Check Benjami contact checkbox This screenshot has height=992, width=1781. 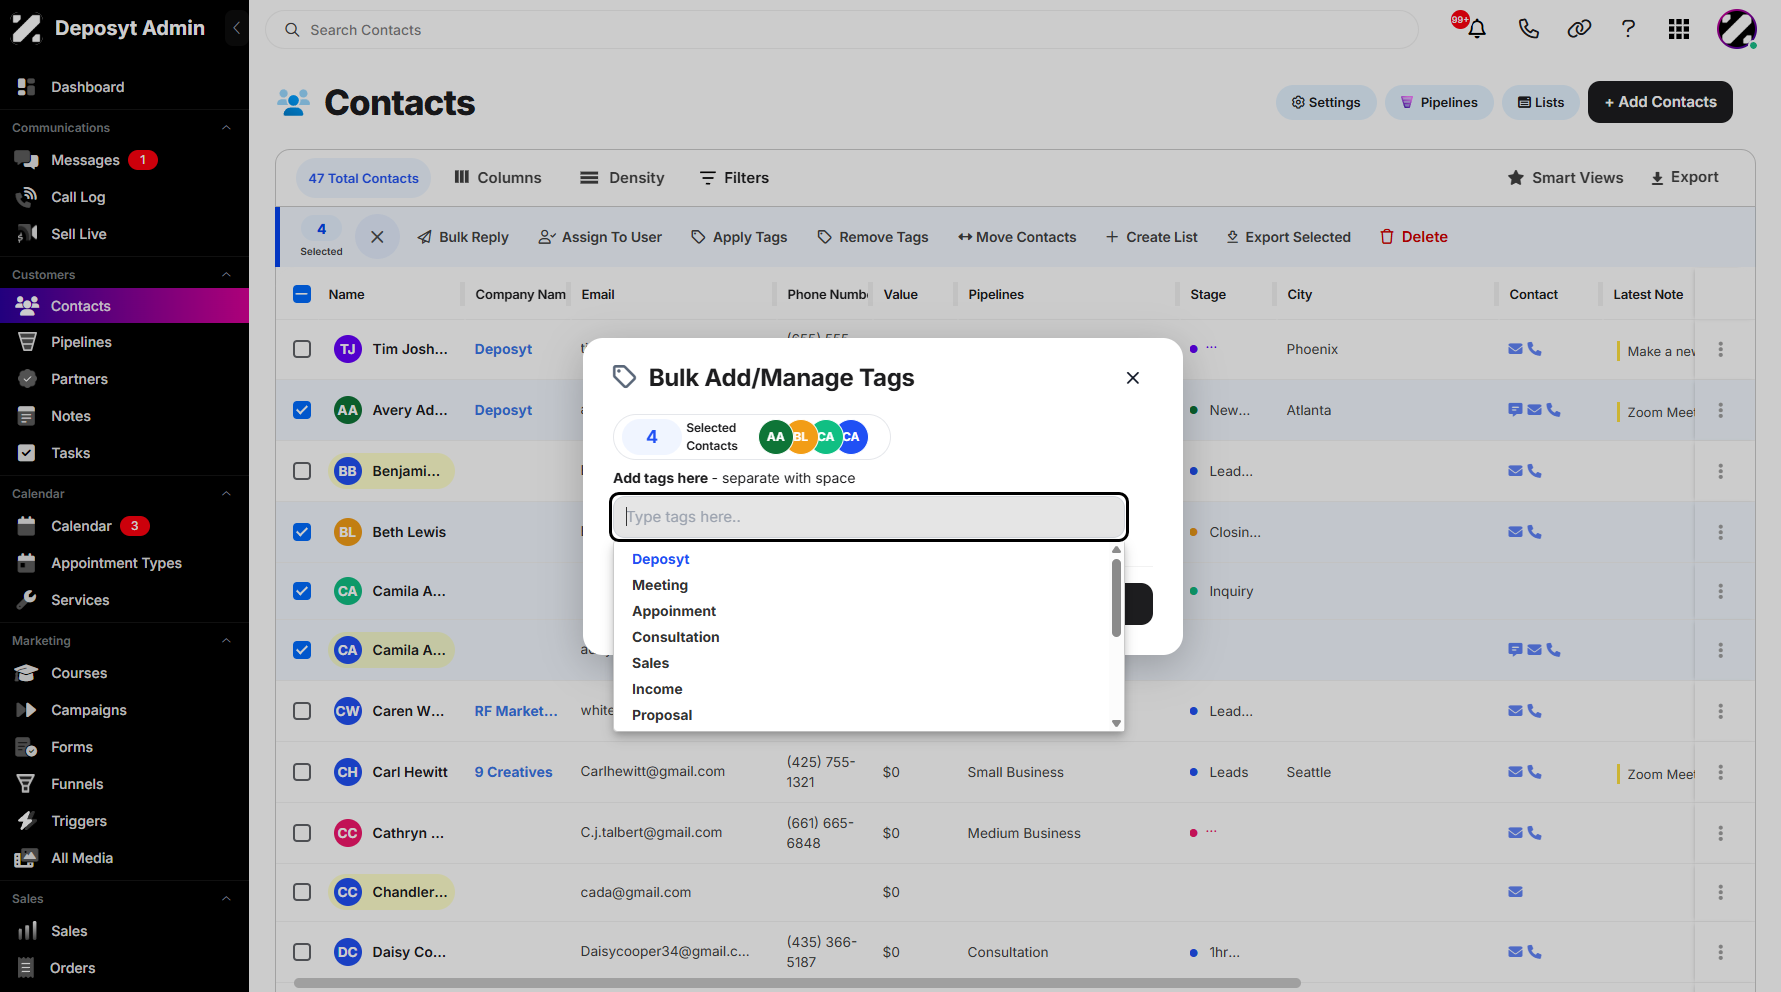pos(302,471)
